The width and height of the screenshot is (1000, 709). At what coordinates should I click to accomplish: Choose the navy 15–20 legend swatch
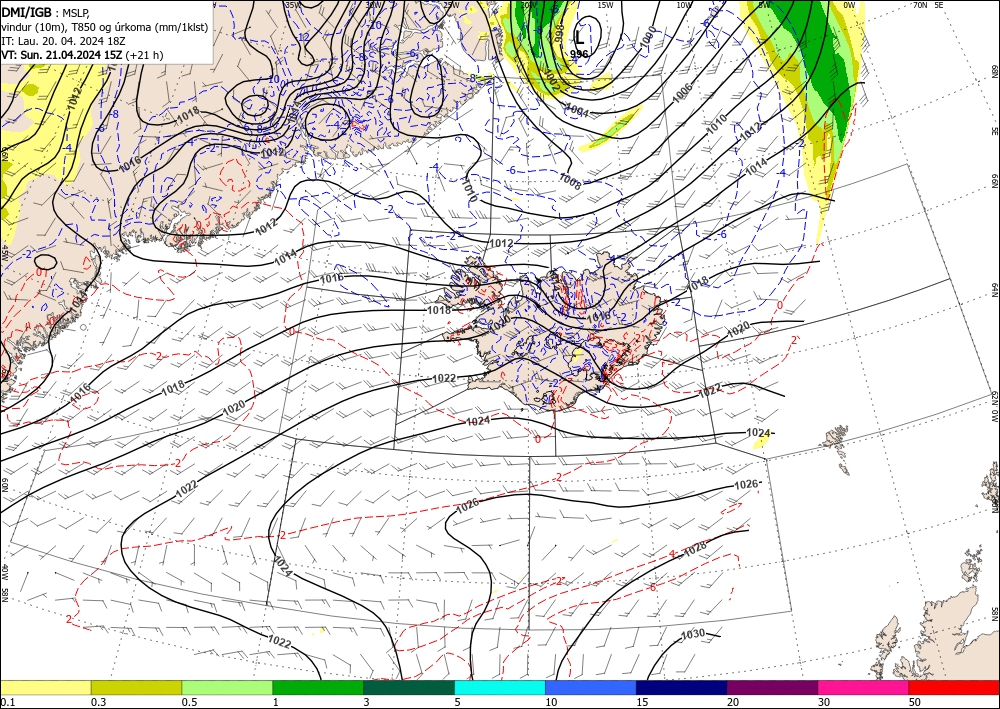coord(682,687)
